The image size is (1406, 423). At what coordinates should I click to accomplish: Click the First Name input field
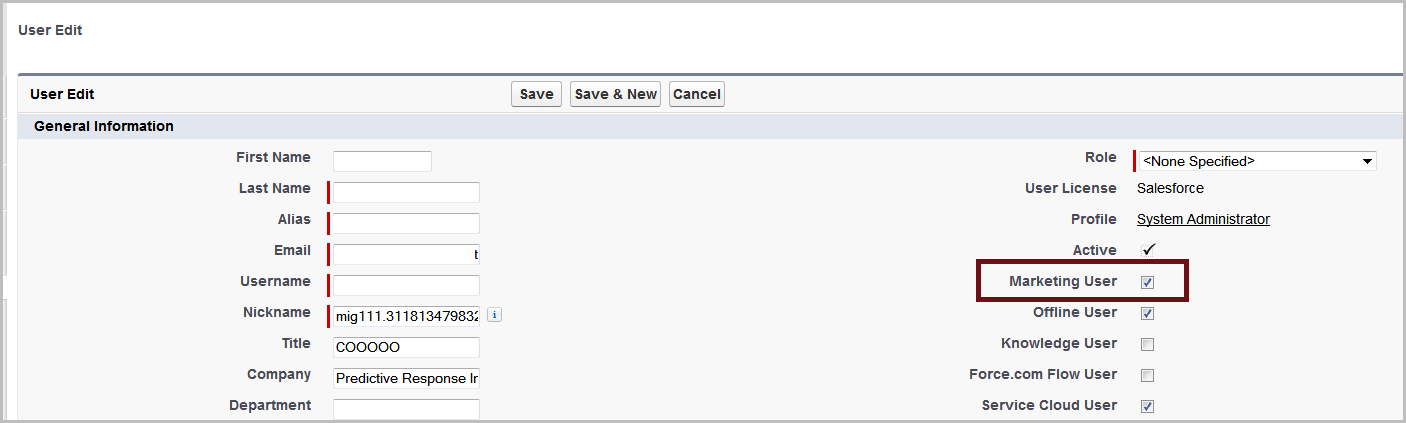point(382,161)
